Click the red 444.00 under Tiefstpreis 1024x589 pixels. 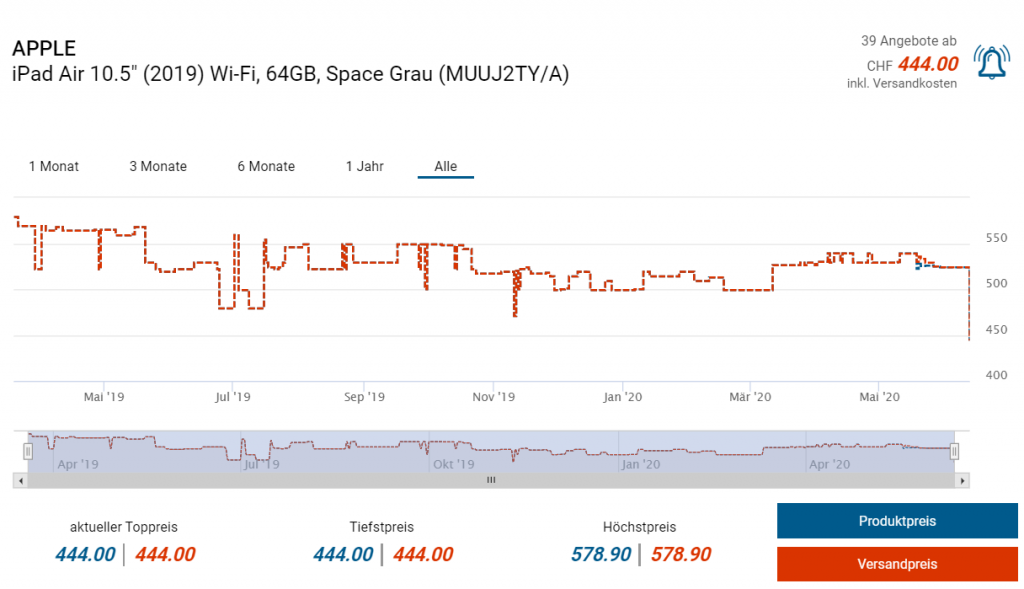pyautogui.click(x=423, y=554)
